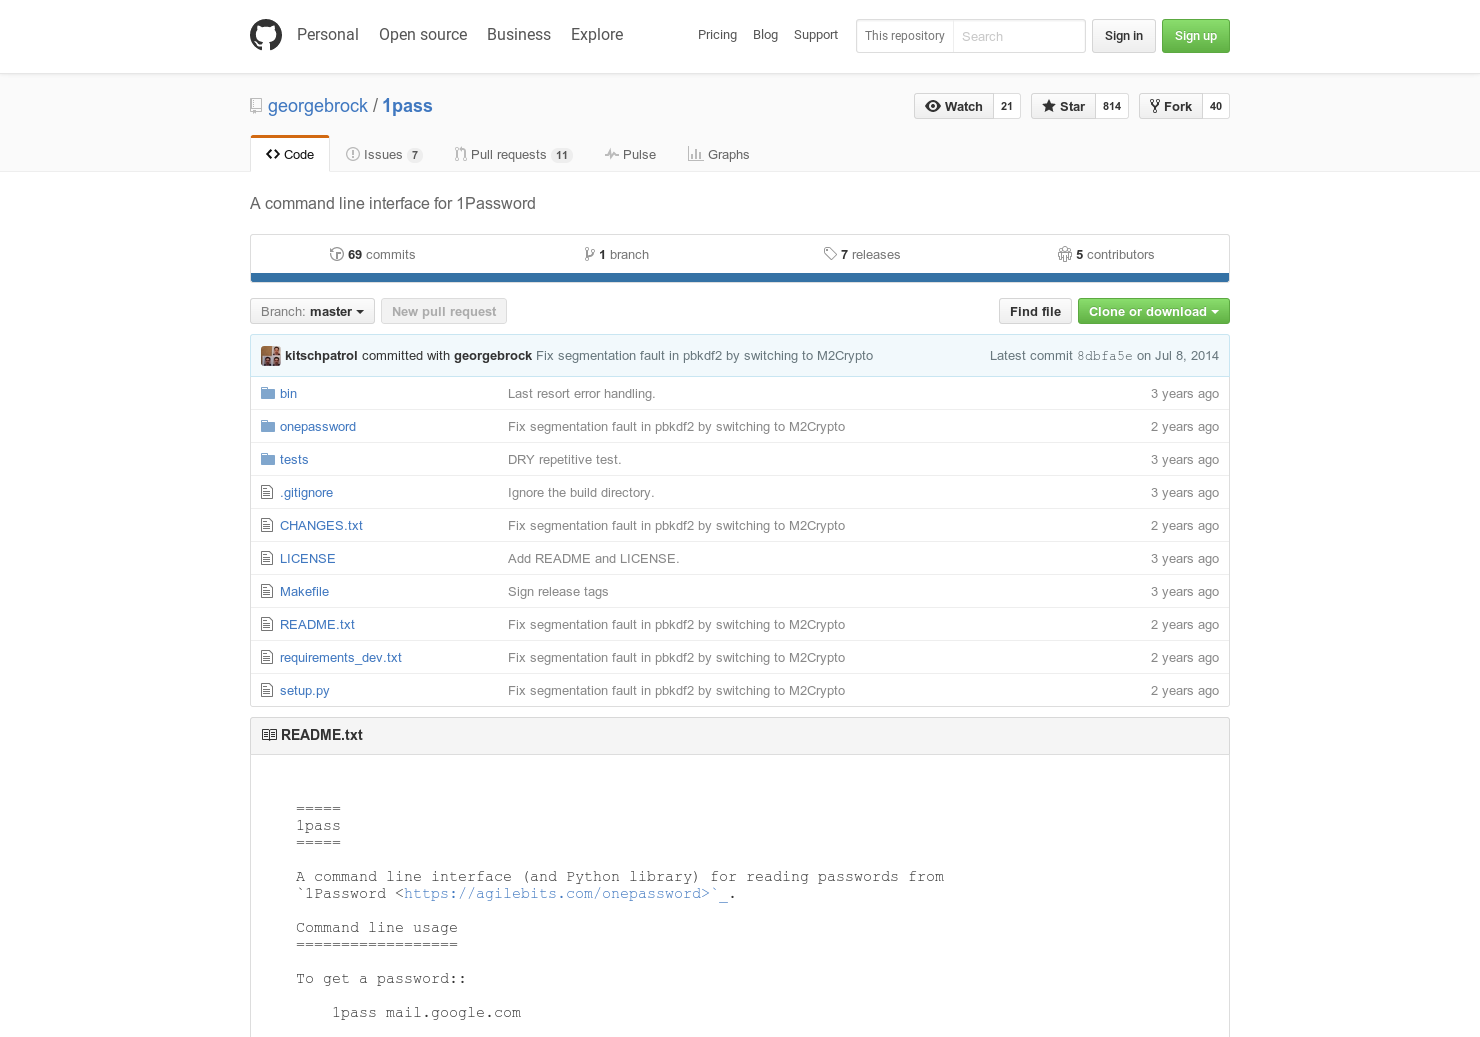Click the Sign in button
Viewport: 1480px width, 1037px height.
tap(1124, 36)
